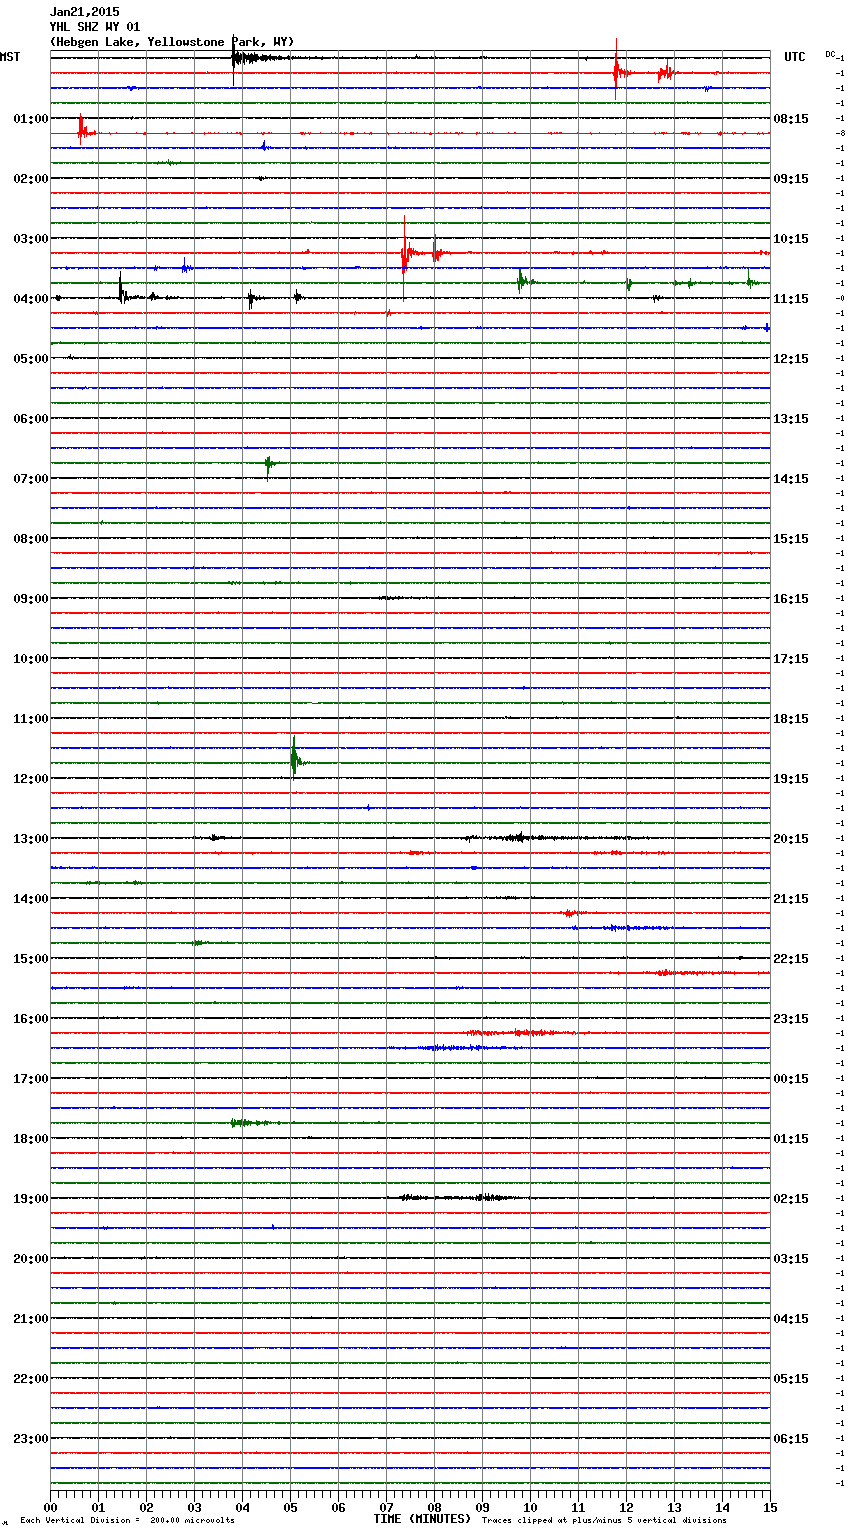Viewport: 850px width, 1534px height.
Task: Click the UTC timezone label
Action: (x=795, y=57)
